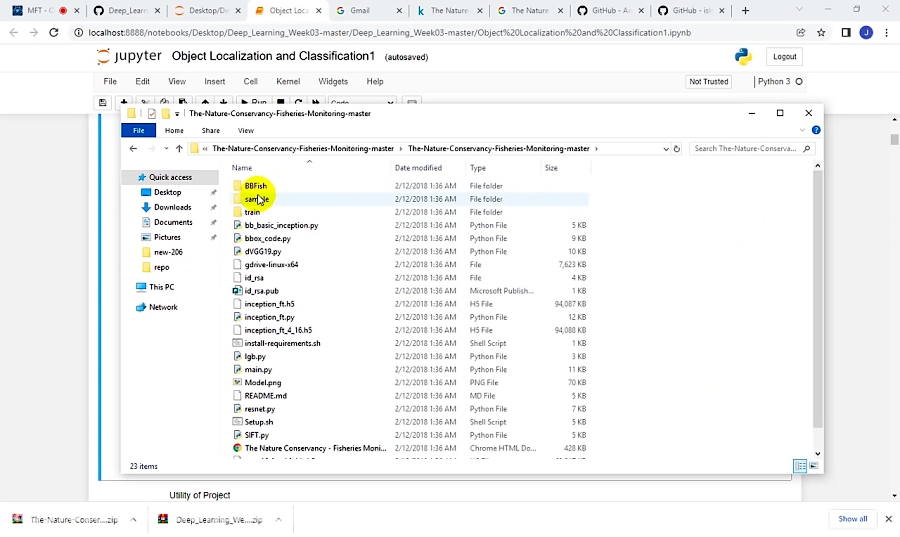Sort files by Date modified column
The width and height of the screenshot is (900, 537).
pos(418,168)
